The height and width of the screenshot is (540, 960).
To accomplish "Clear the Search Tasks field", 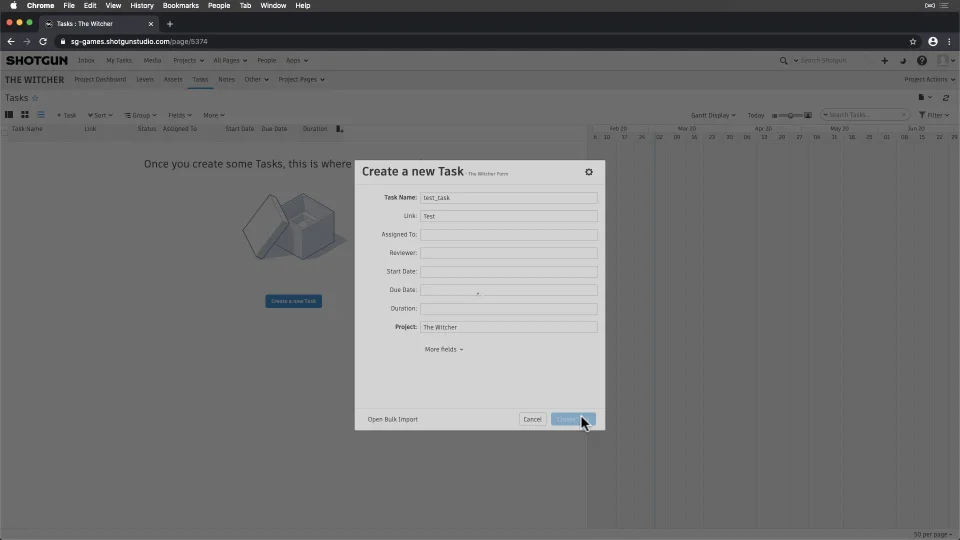I will point(903,114).
